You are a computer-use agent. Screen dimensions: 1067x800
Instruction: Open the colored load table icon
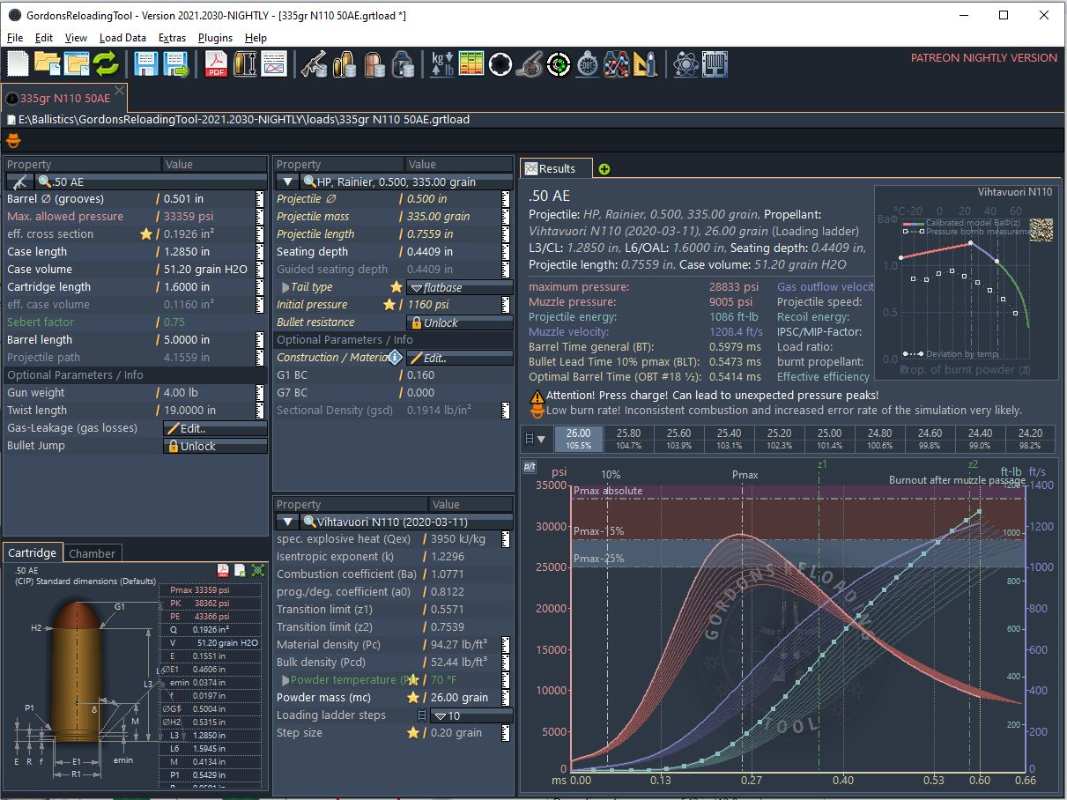(x=471, y=64)
